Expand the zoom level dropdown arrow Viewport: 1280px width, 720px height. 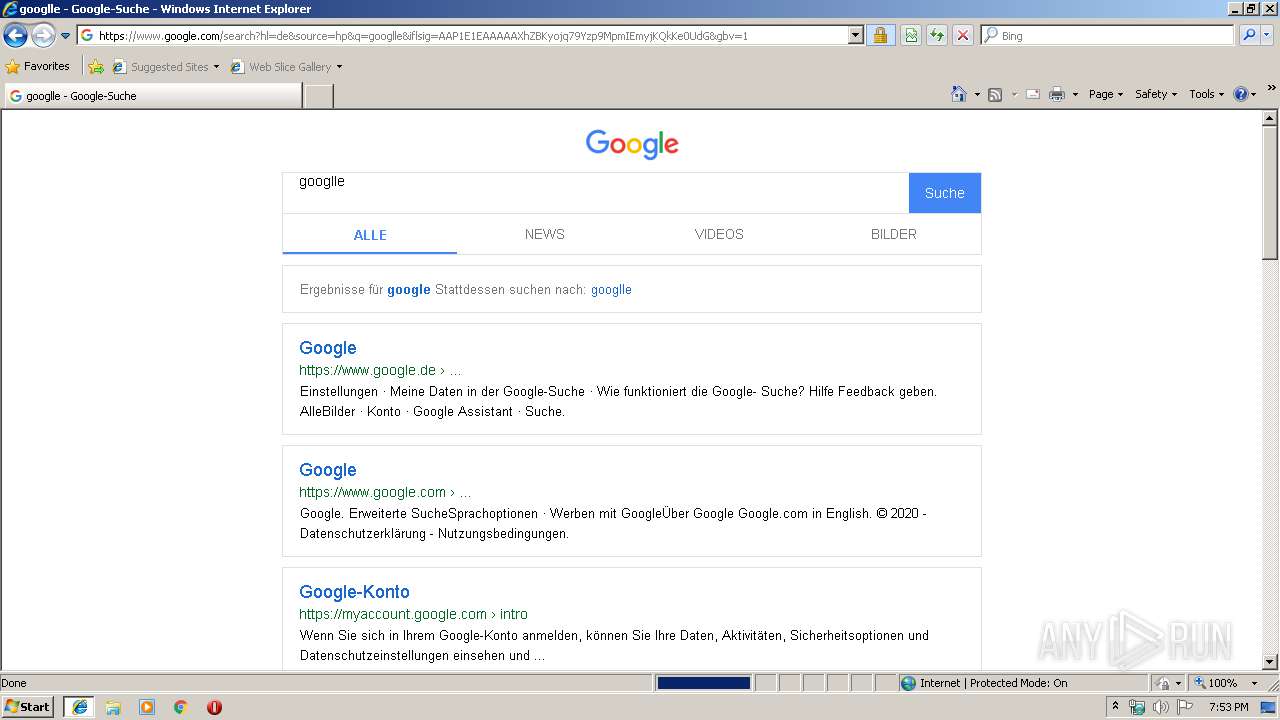point(1254,683)
